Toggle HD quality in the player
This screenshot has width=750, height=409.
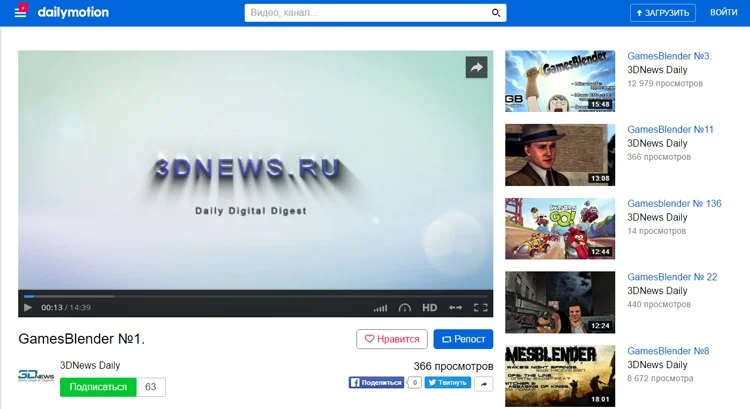[430, 308]
